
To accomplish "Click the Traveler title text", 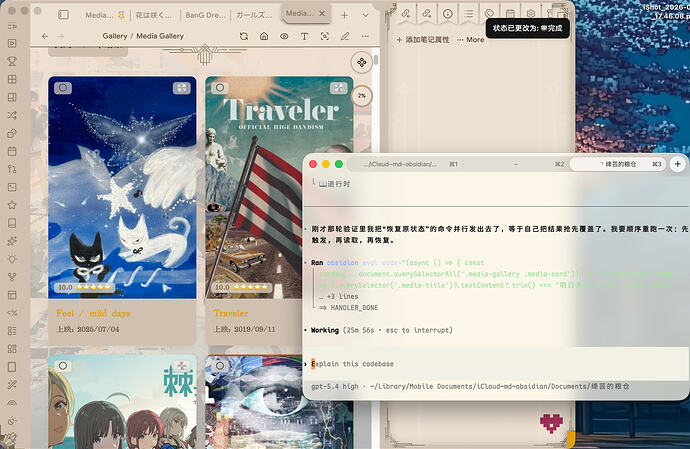I will (x=231, y=313).
